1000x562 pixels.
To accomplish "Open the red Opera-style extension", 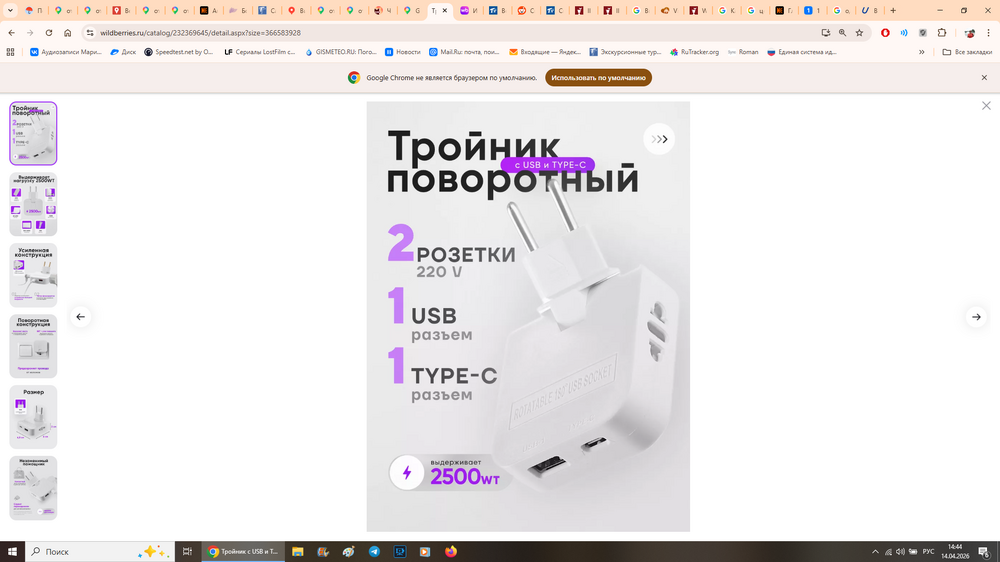I will pos(885,33).
